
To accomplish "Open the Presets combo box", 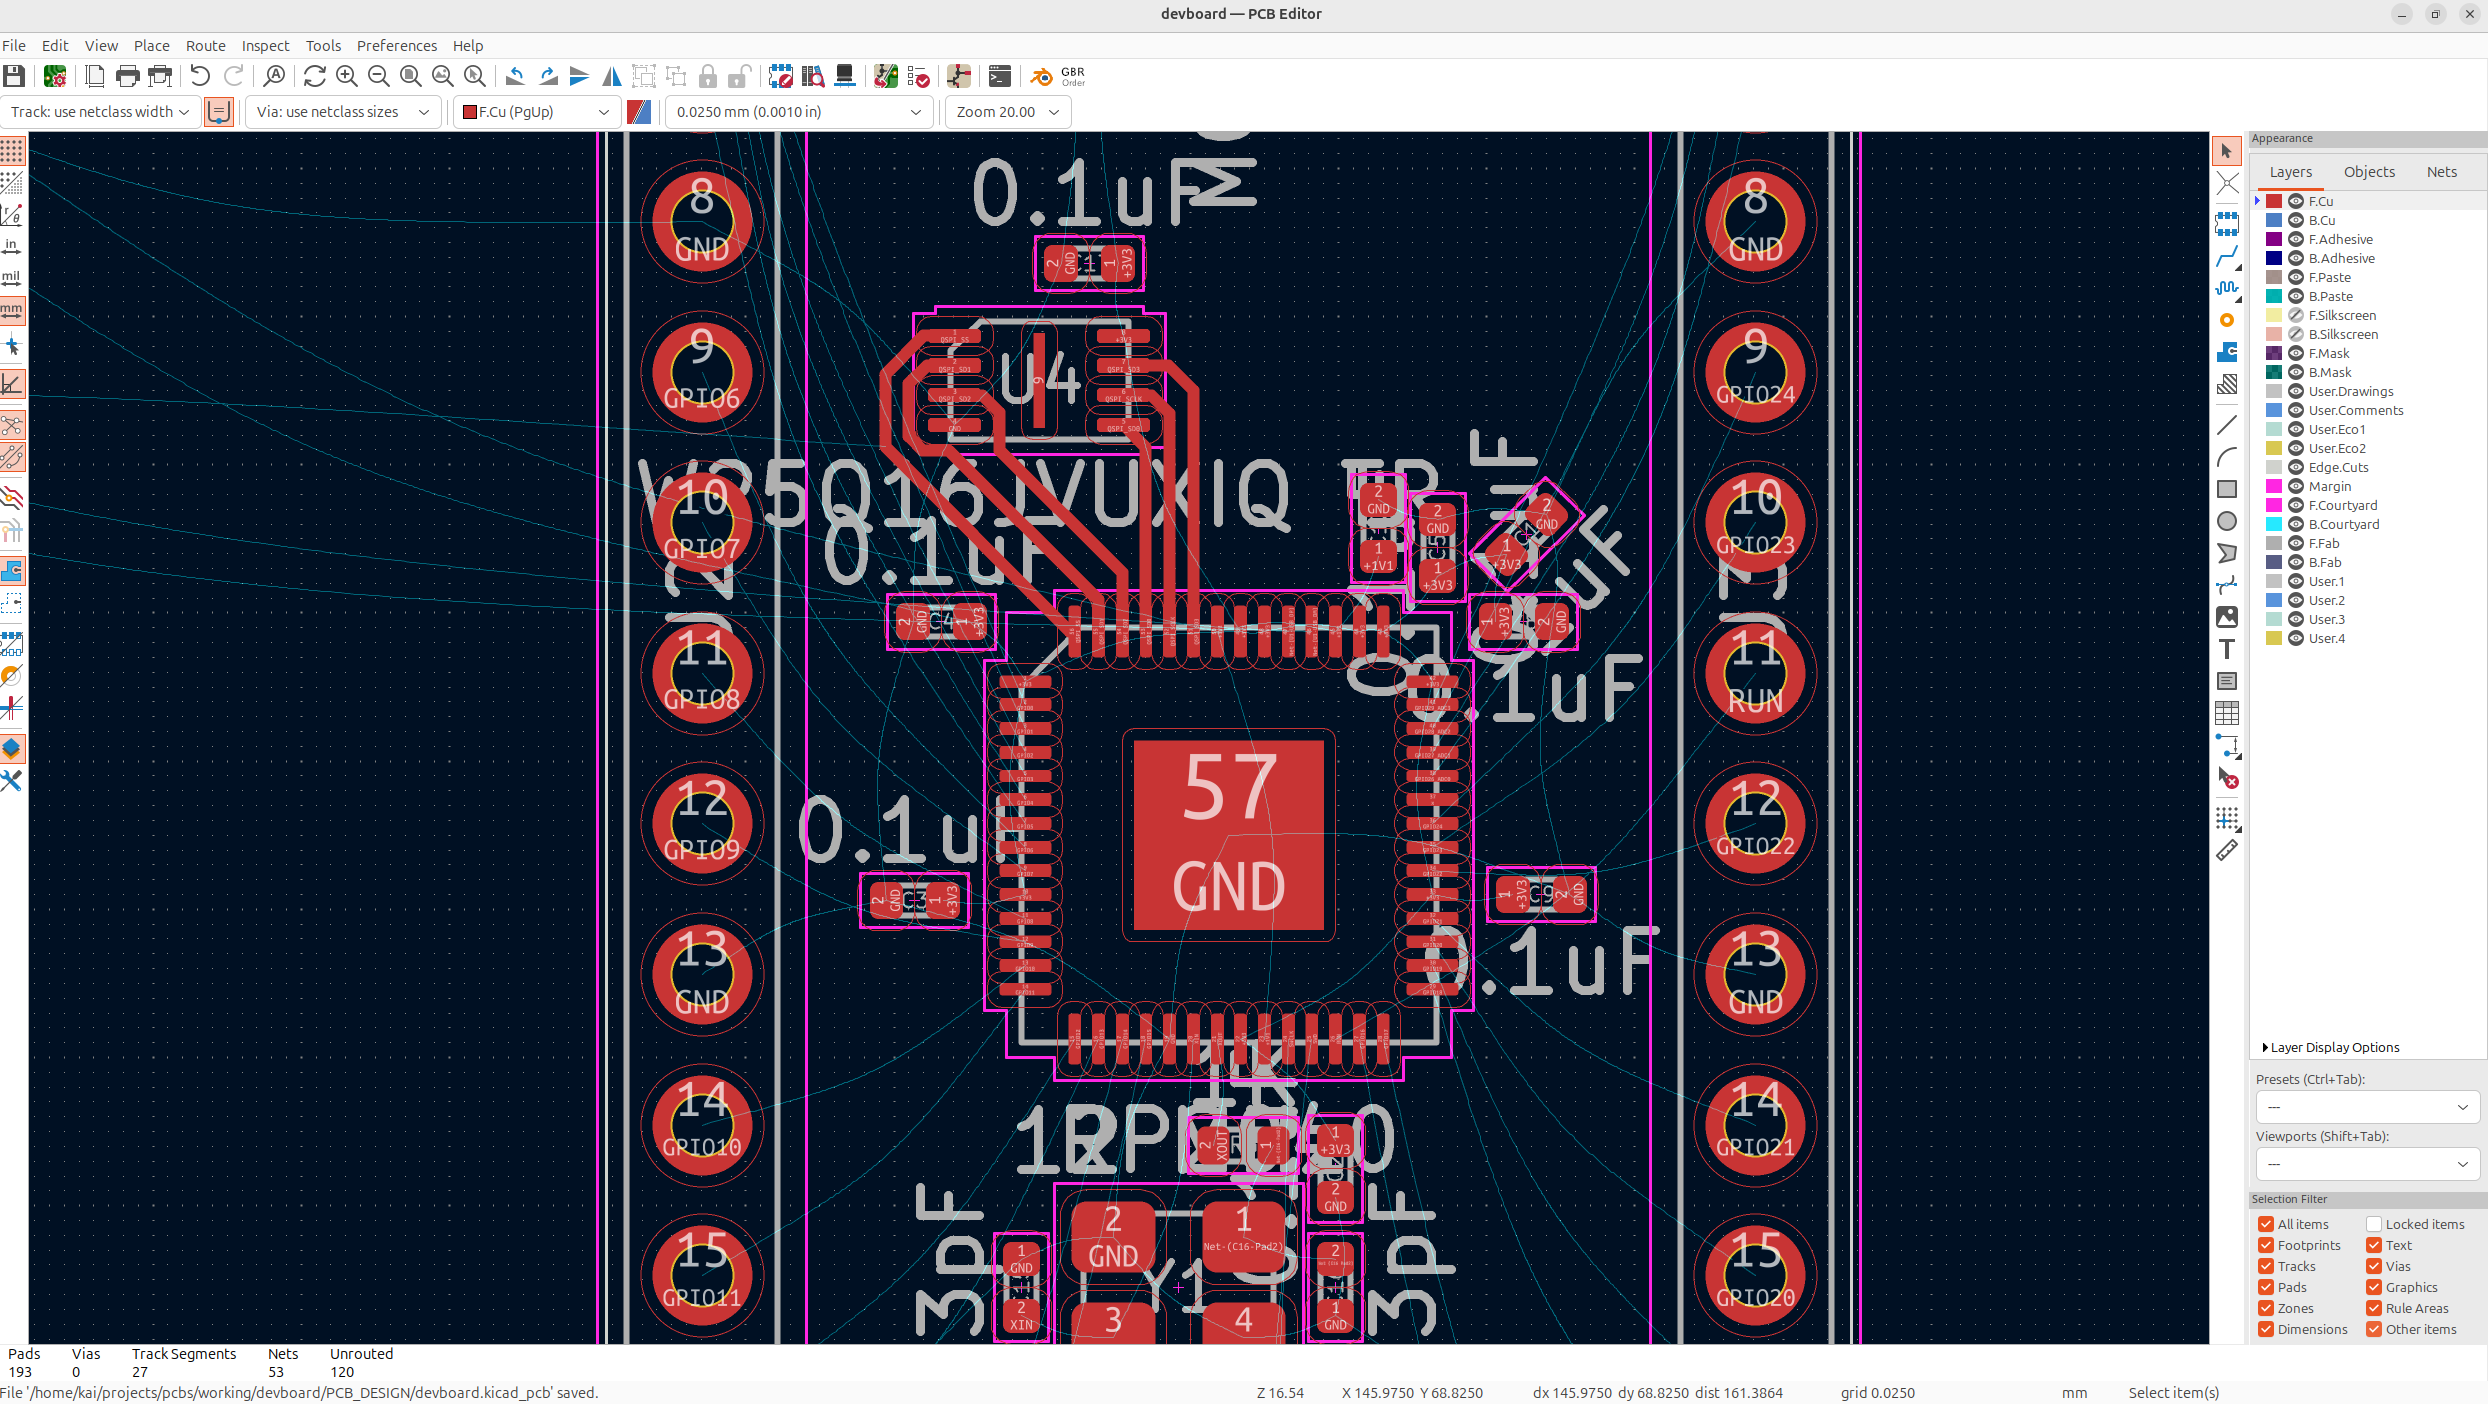I will 2366,1107.
